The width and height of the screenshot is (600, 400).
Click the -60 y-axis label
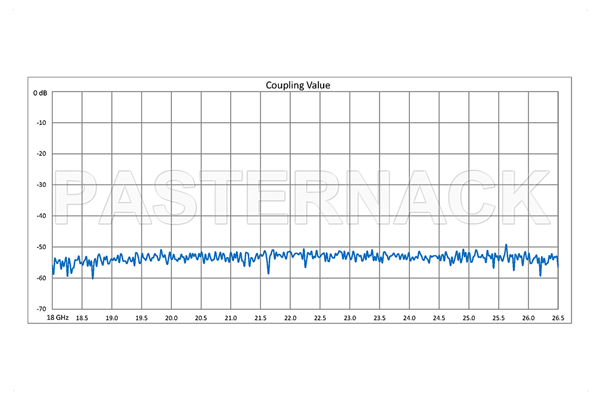pos(42,278)
